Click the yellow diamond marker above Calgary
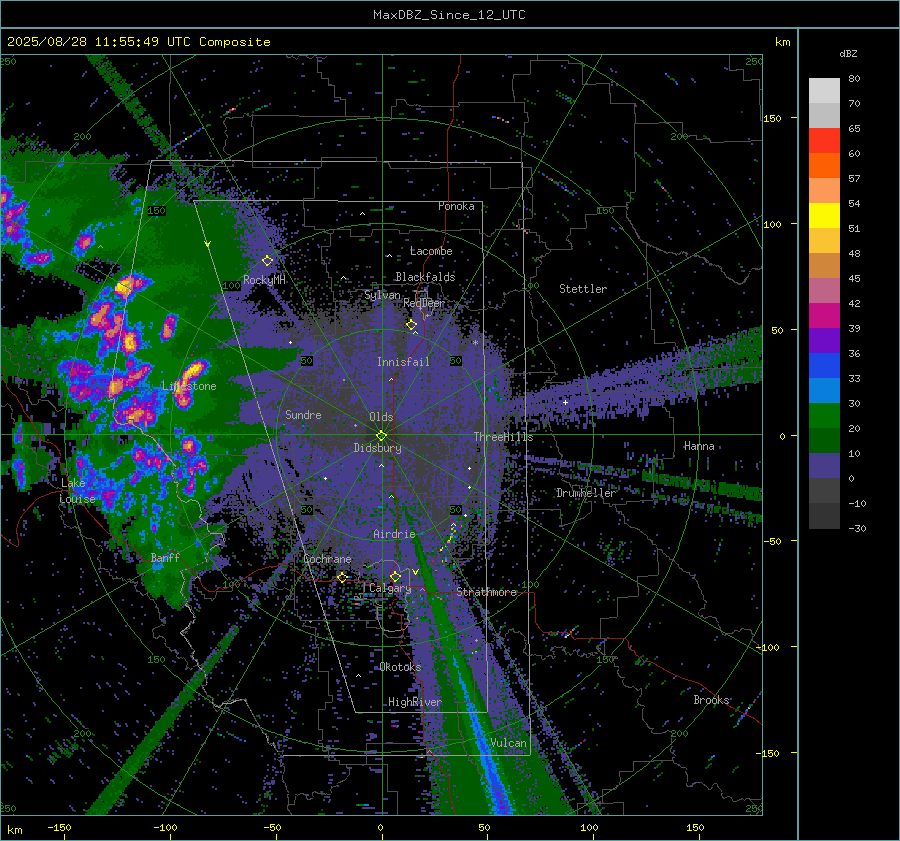The height and width of the screenshot is (841, 900). point(395,576)
